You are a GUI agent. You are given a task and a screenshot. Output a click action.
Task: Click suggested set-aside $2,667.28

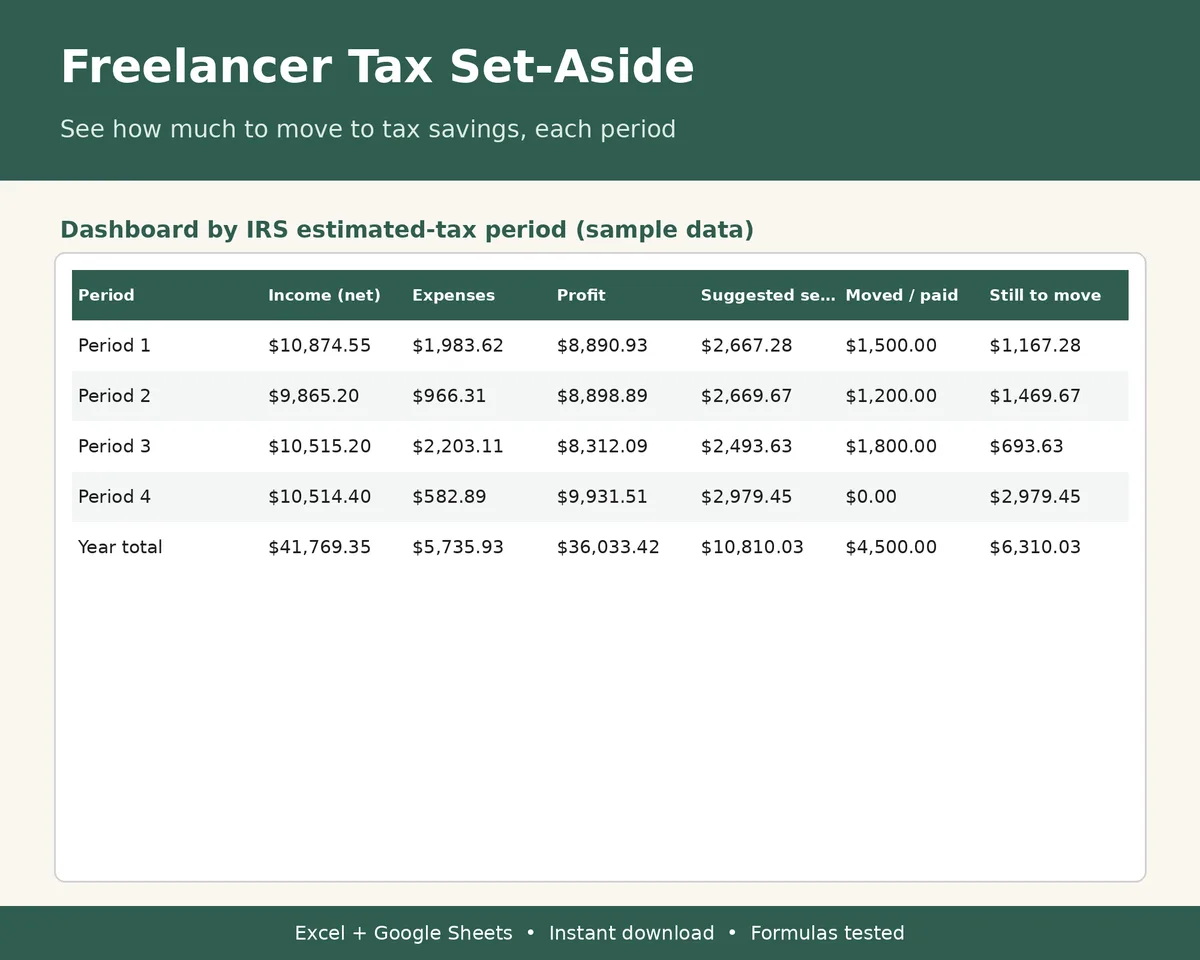pyautogui.click(x=746, y=345)
